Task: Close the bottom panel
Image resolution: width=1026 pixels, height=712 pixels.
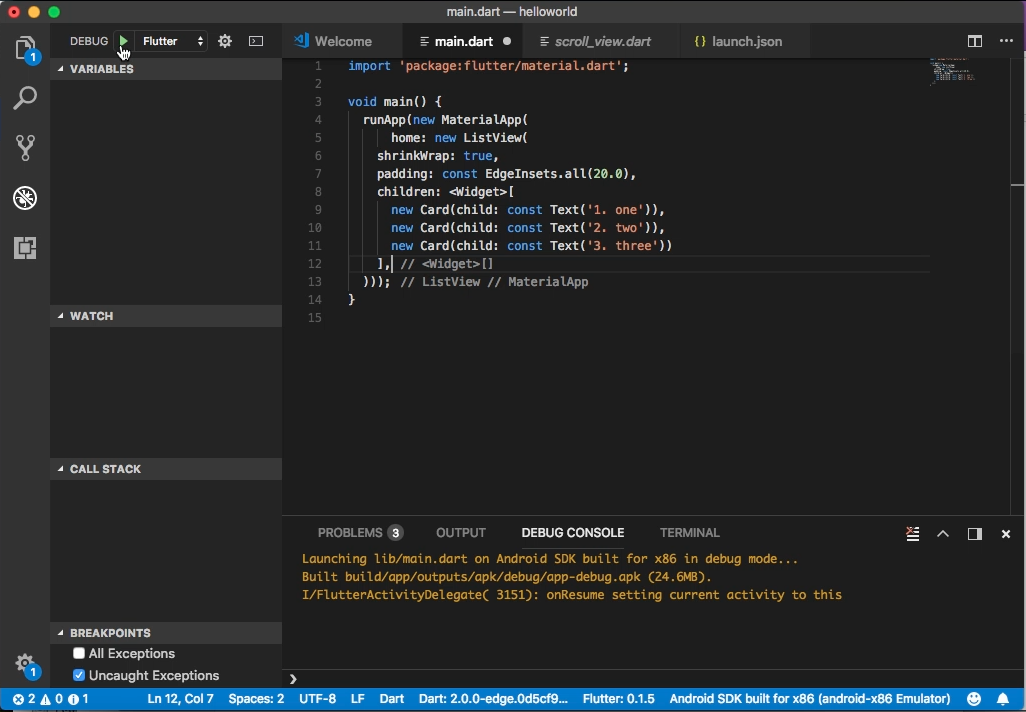Action: [1006, 534]
